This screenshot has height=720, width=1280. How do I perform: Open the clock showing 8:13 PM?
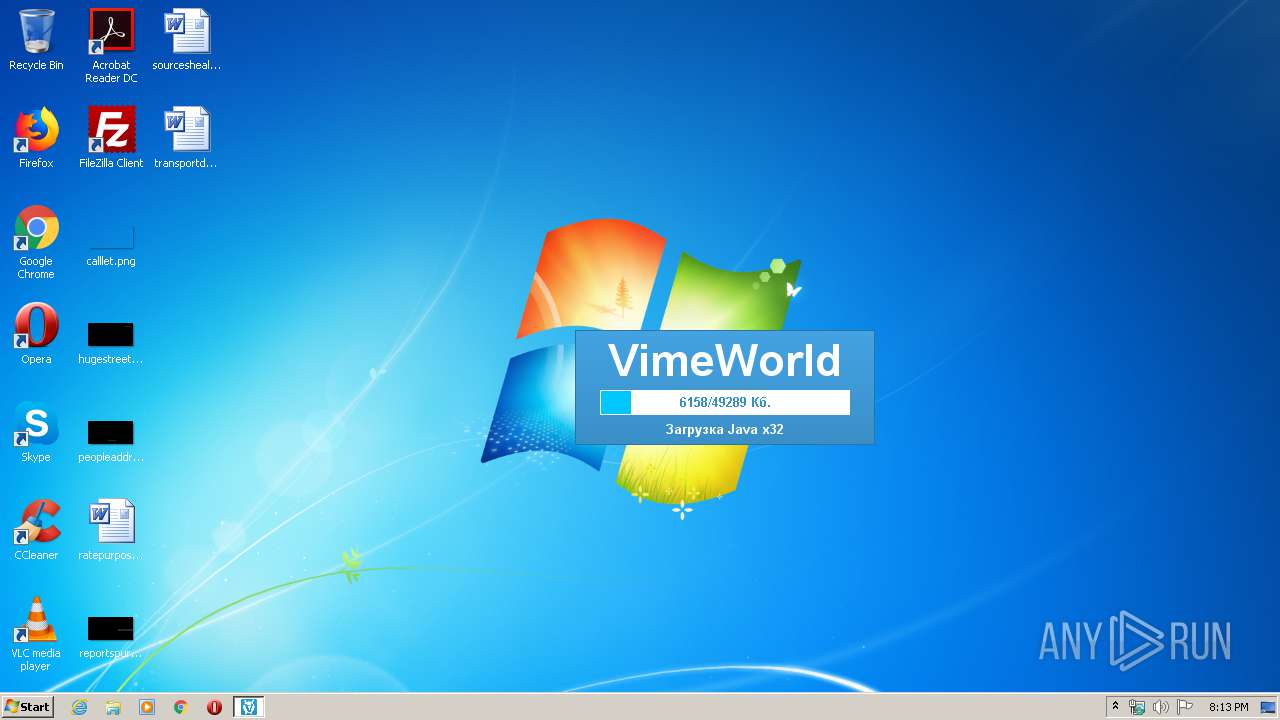pos(1228,707)
